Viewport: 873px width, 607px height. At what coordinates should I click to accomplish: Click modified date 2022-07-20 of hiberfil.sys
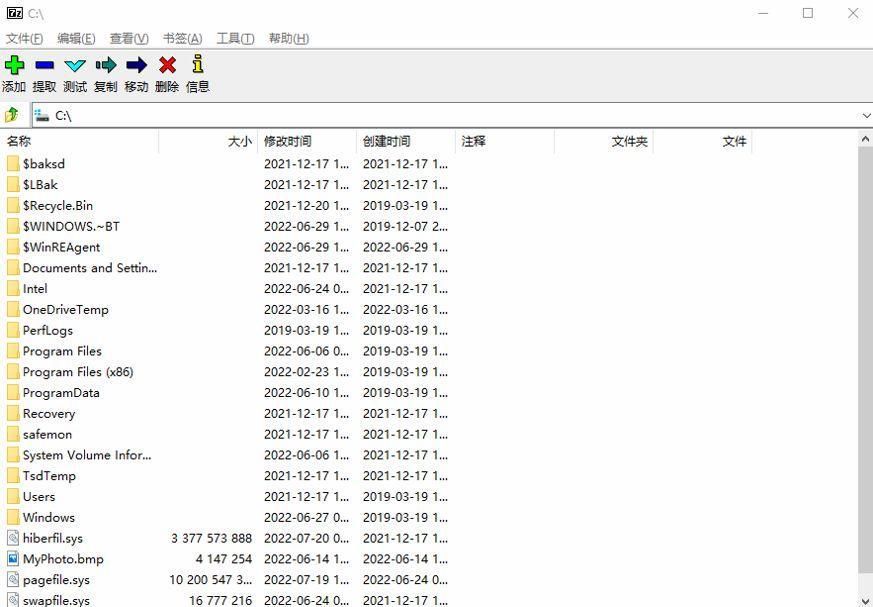(x=306, y=539)
